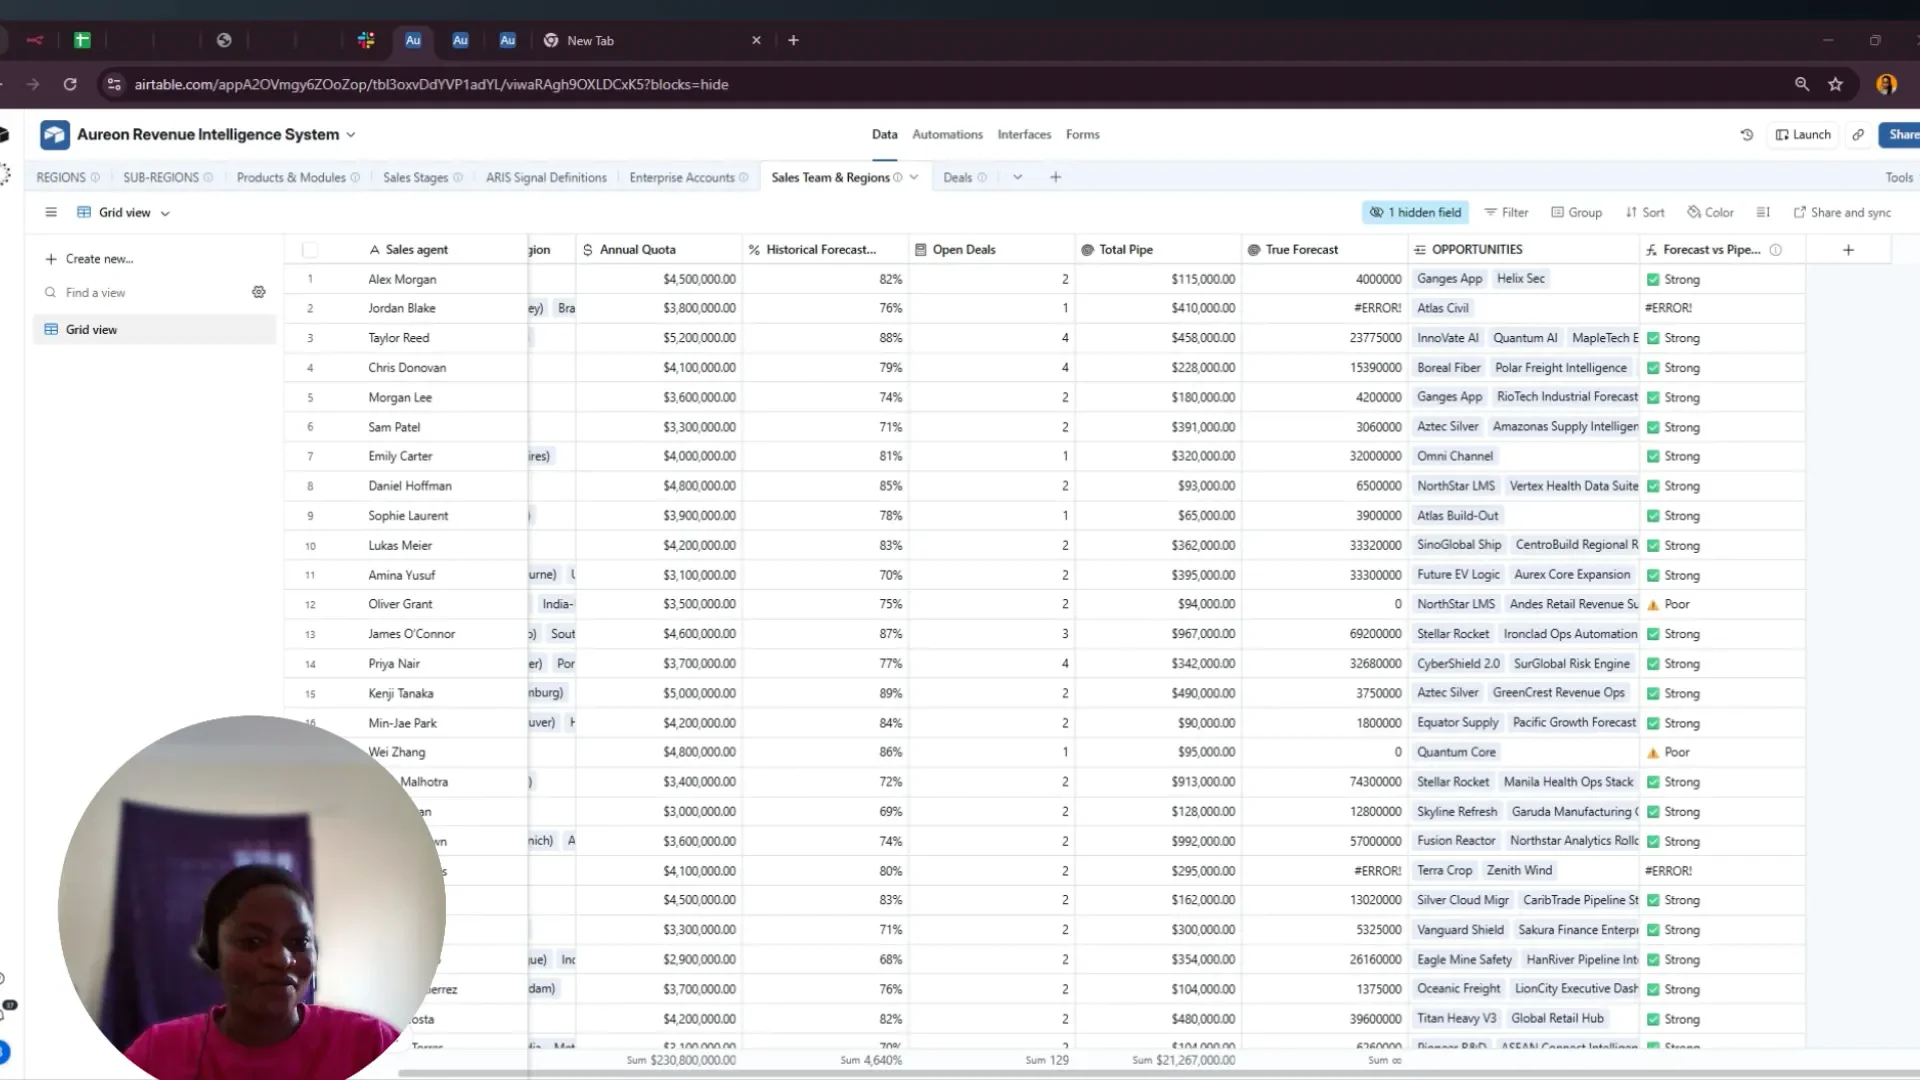Show Sales Stages table info icon
Image resolution: width=1920 pixels, height=1080 pixels.
(458, 177)
